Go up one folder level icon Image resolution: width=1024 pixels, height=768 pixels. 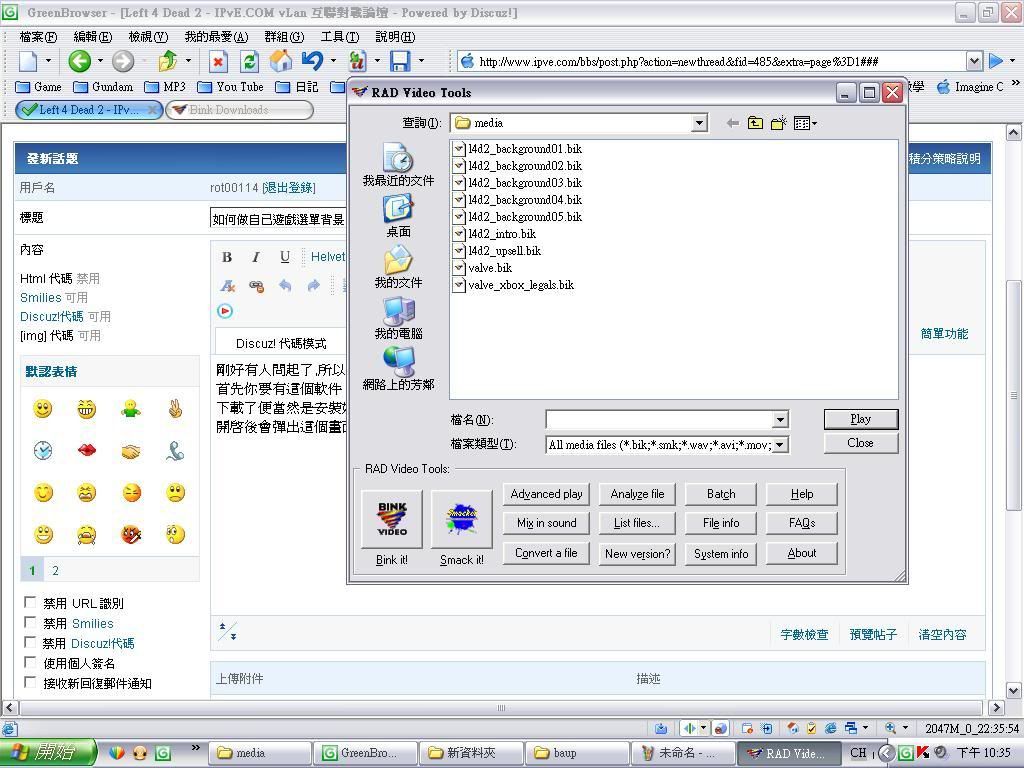pos(755,123)
